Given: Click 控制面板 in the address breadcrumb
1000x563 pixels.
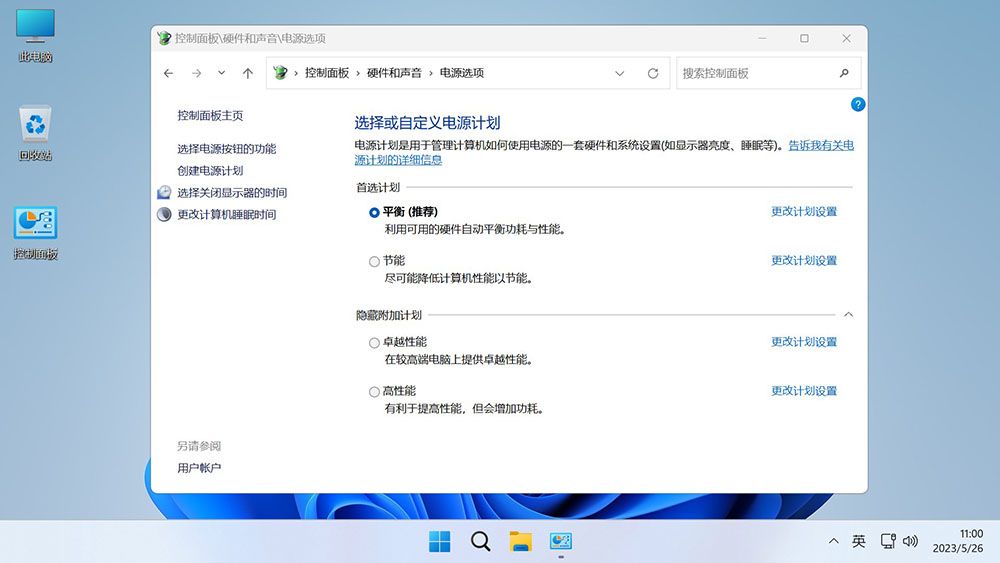Looking at the screenshot, I should 327,73.
